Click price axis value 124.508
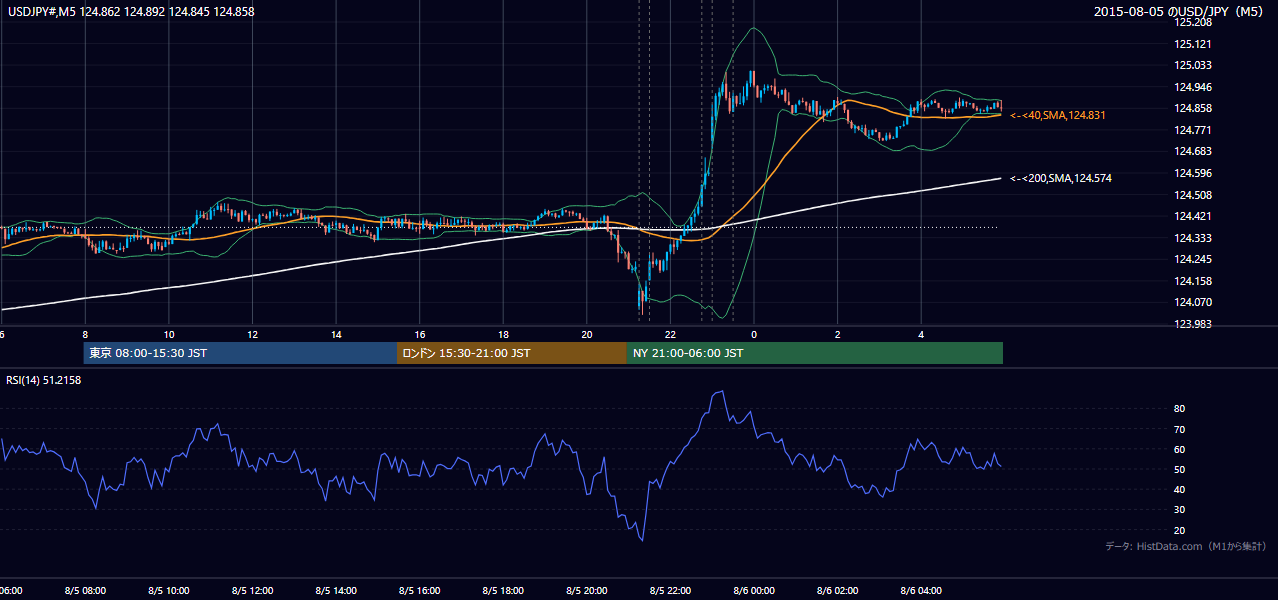The width and height of the screenshot is (1278, 600). tap(1193, 195)
